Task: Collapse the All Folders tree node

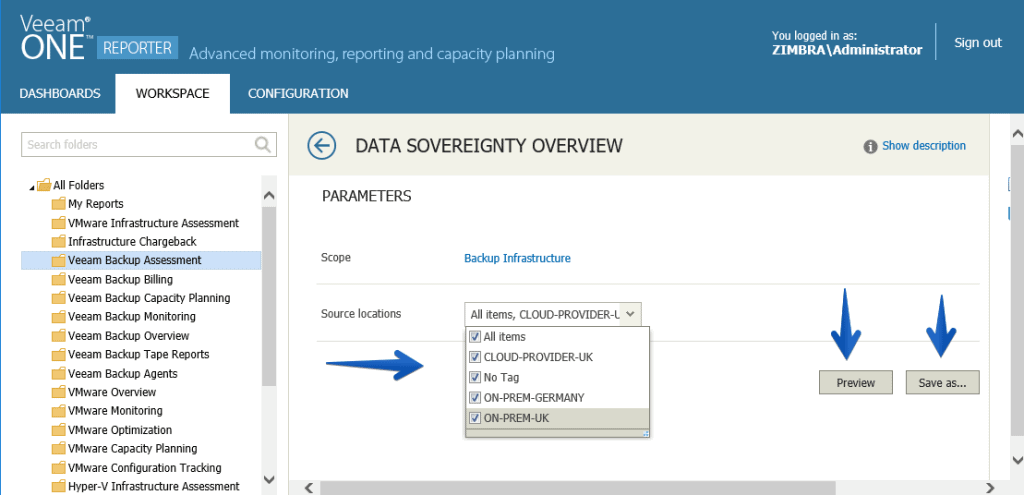Action: [31, 187]
